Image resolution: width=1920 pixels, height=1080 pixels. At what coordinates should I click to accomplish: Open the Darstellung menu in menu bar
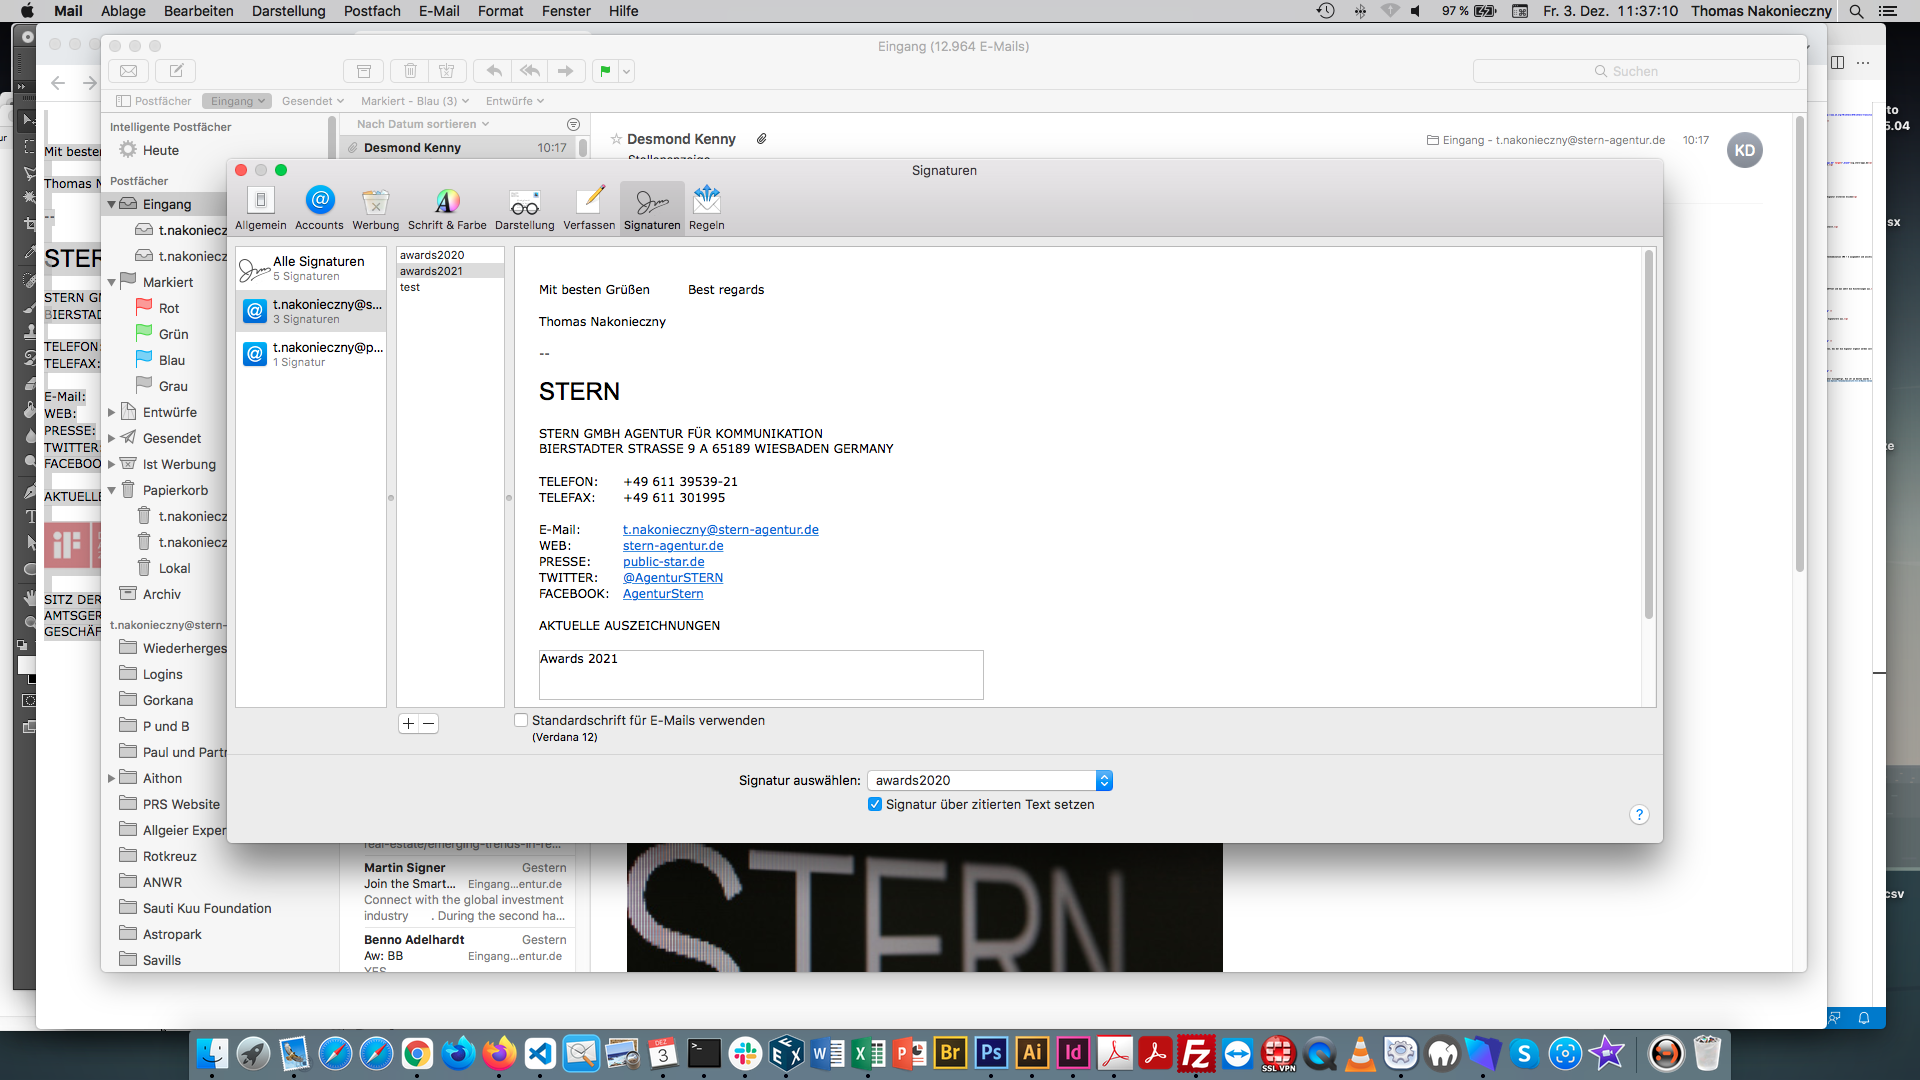pos(288,11)
